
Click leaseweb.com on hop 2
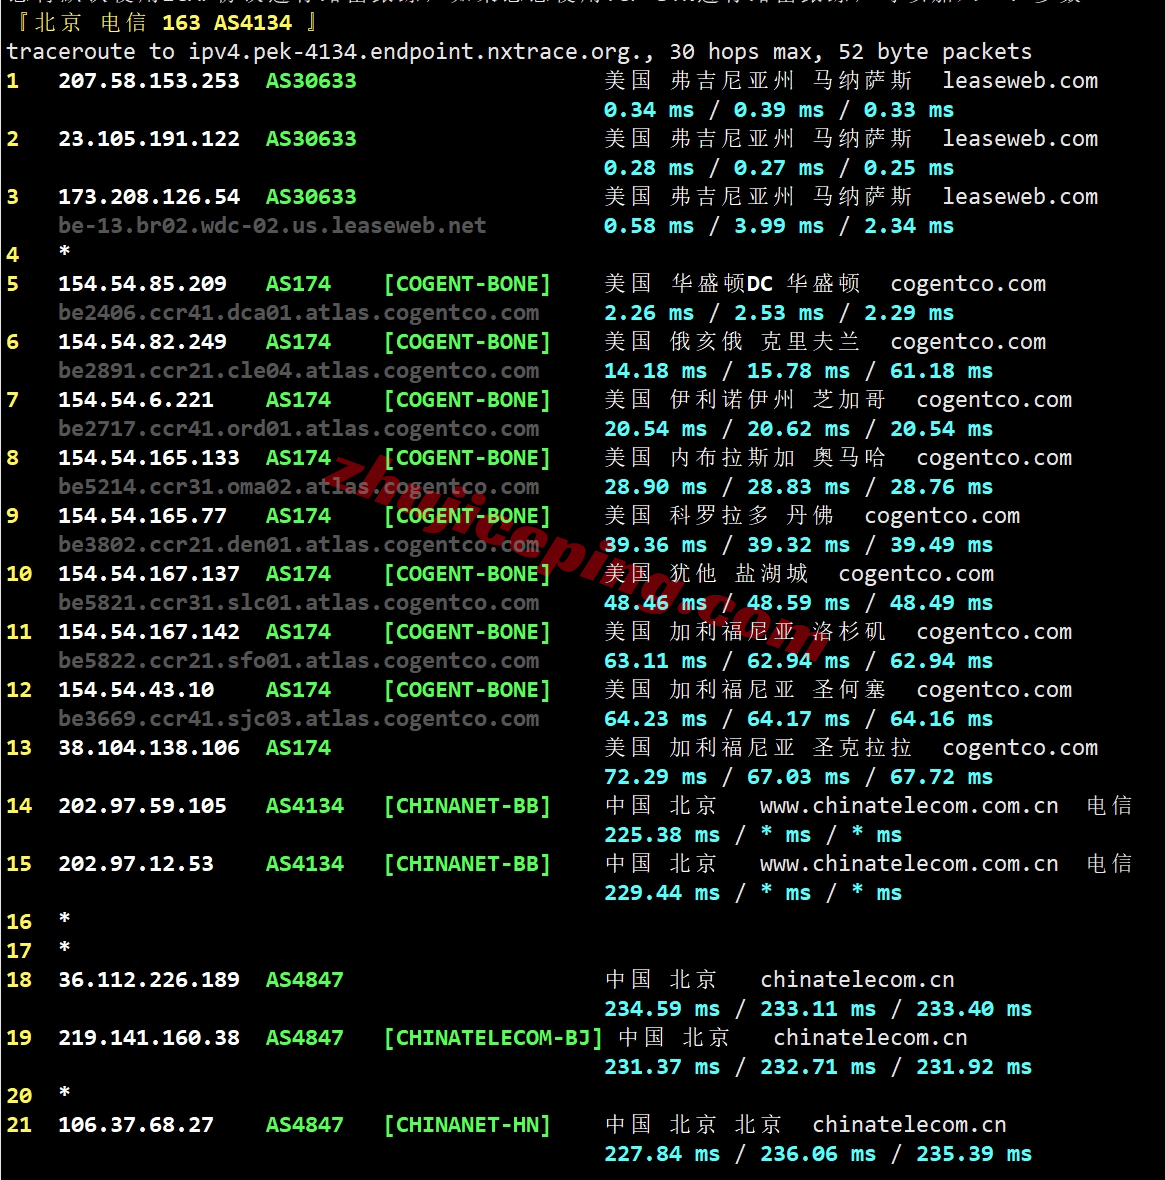pyautogui.click(x=1020, y=138)
